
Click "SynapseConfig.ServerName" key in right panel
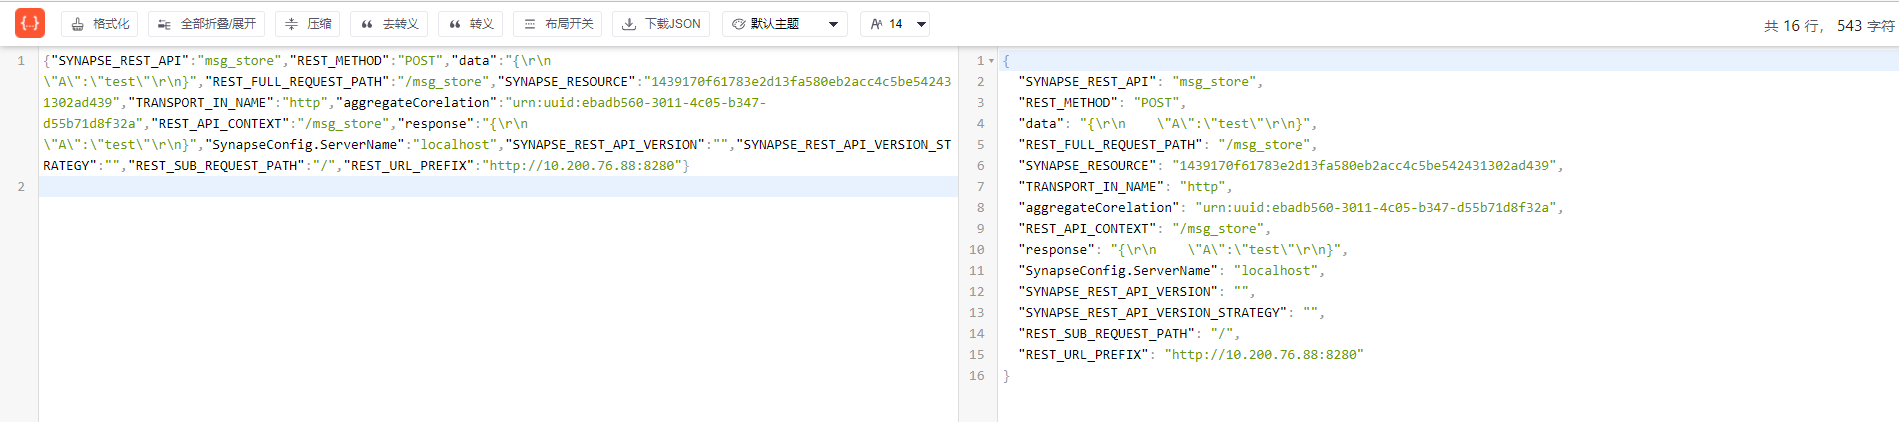tap(1118, 271)
